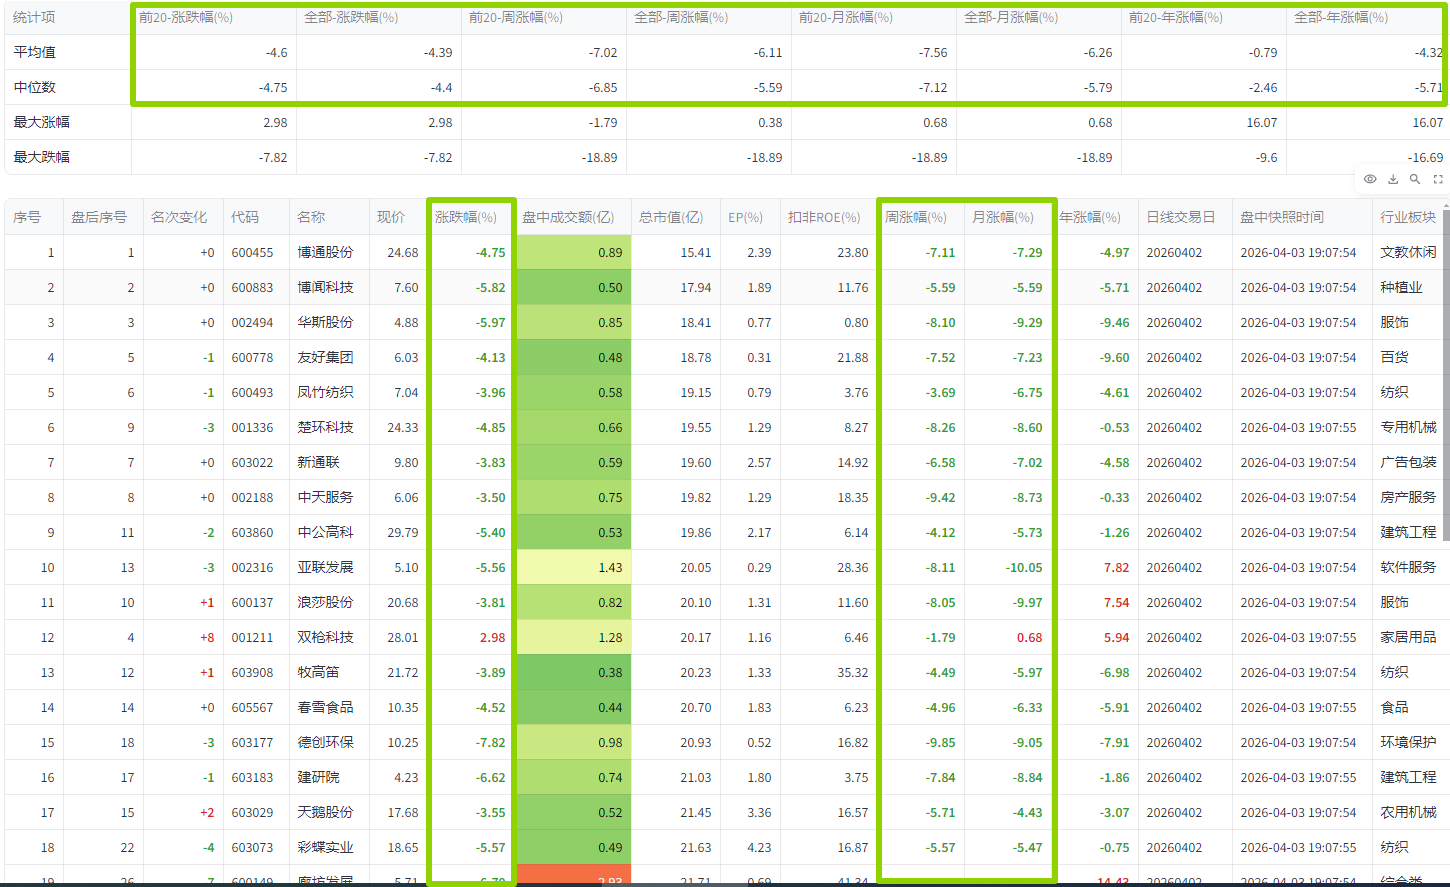Click the stock name 牧高笛

318,672
